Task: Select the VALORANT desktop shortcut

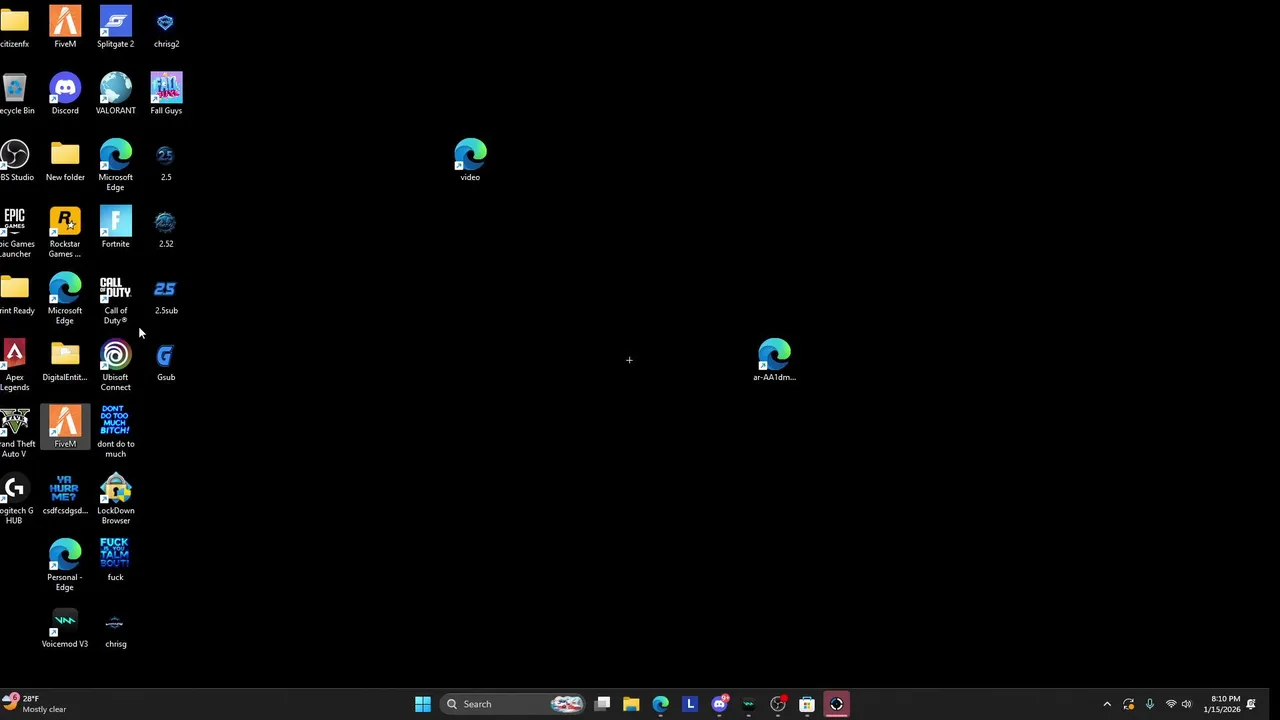Action: tap(115, 94)
